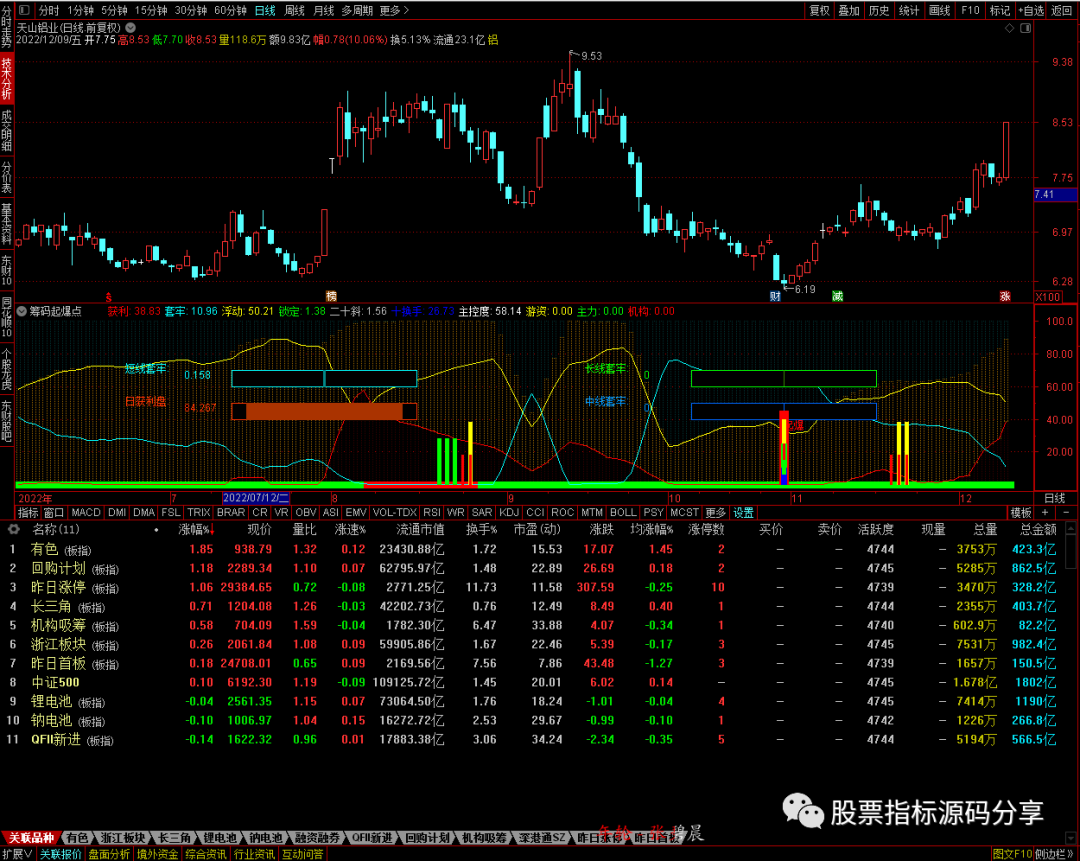Open F10 company info
The width and height of the screenshot is (1080, 861).
(x=970, y=10)
